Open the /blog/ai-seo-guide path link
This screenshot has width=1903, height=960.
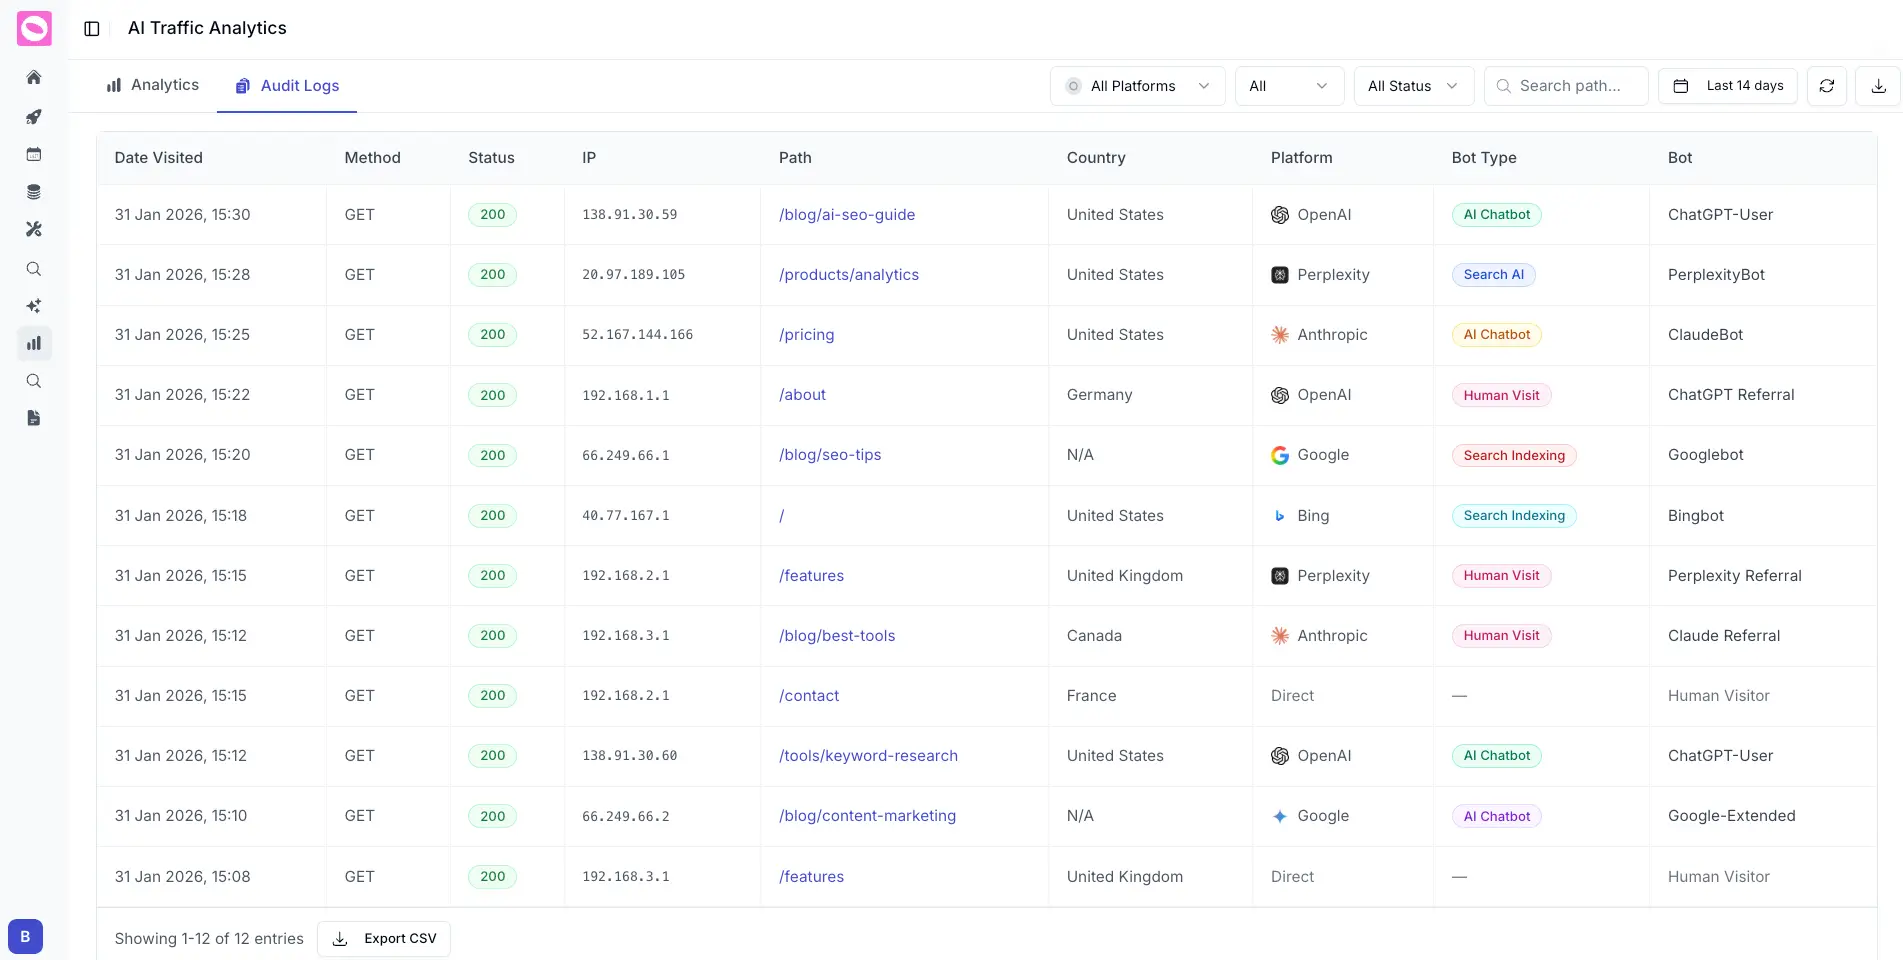(x=846, y=214)
